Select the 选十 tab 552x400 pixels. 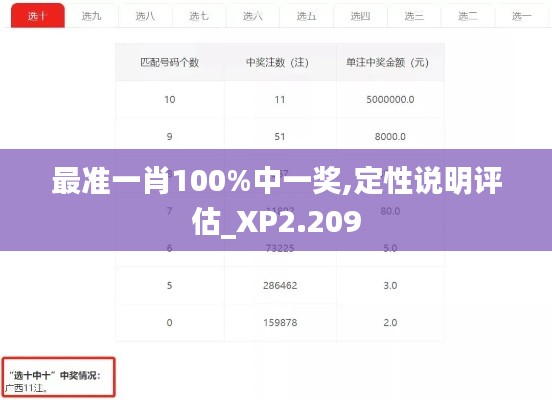[x=38, y=15]
